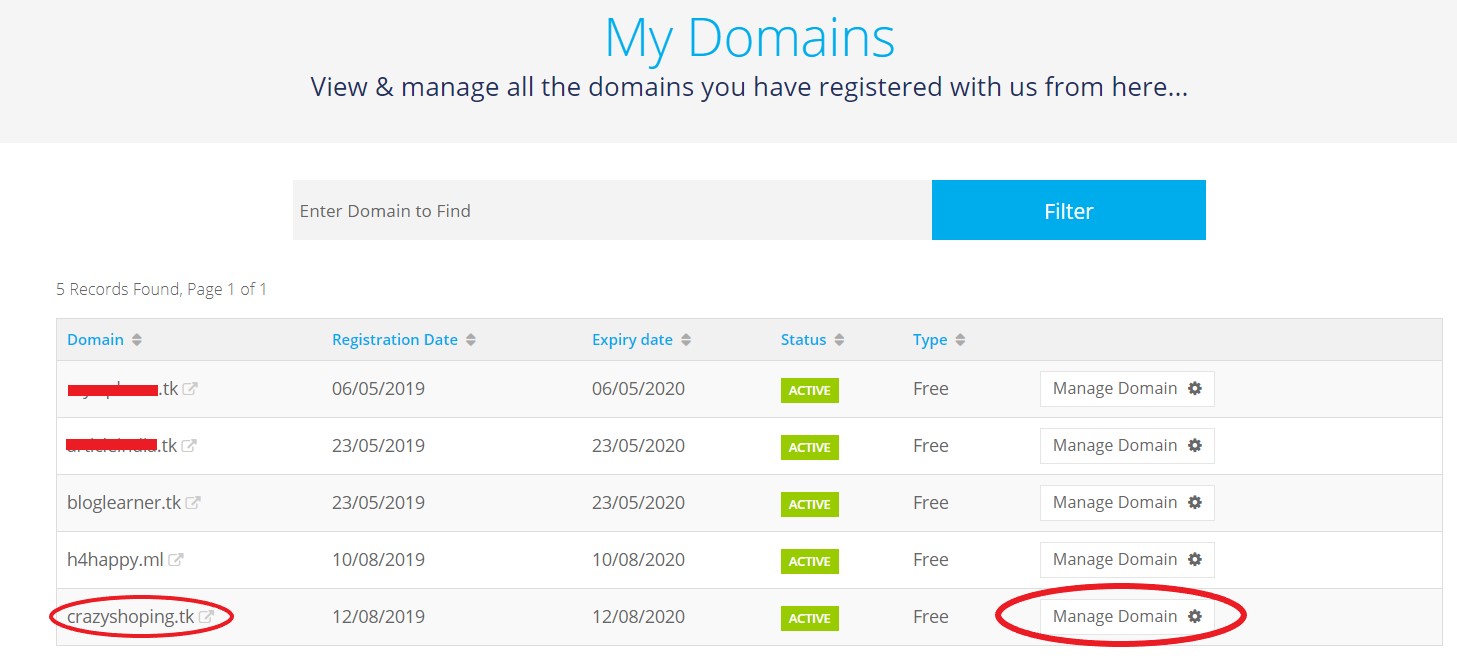Image resolution: width=1457 pixels, height=656 pixels.
Task: Sort the list with the Registration Date arrows
Action: [x=471, y=339]
